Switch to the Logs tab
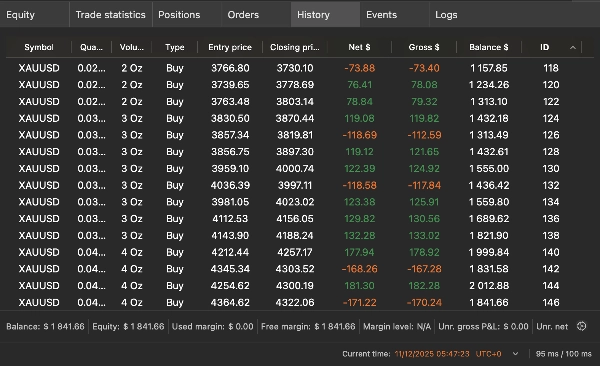 [446, 15]
